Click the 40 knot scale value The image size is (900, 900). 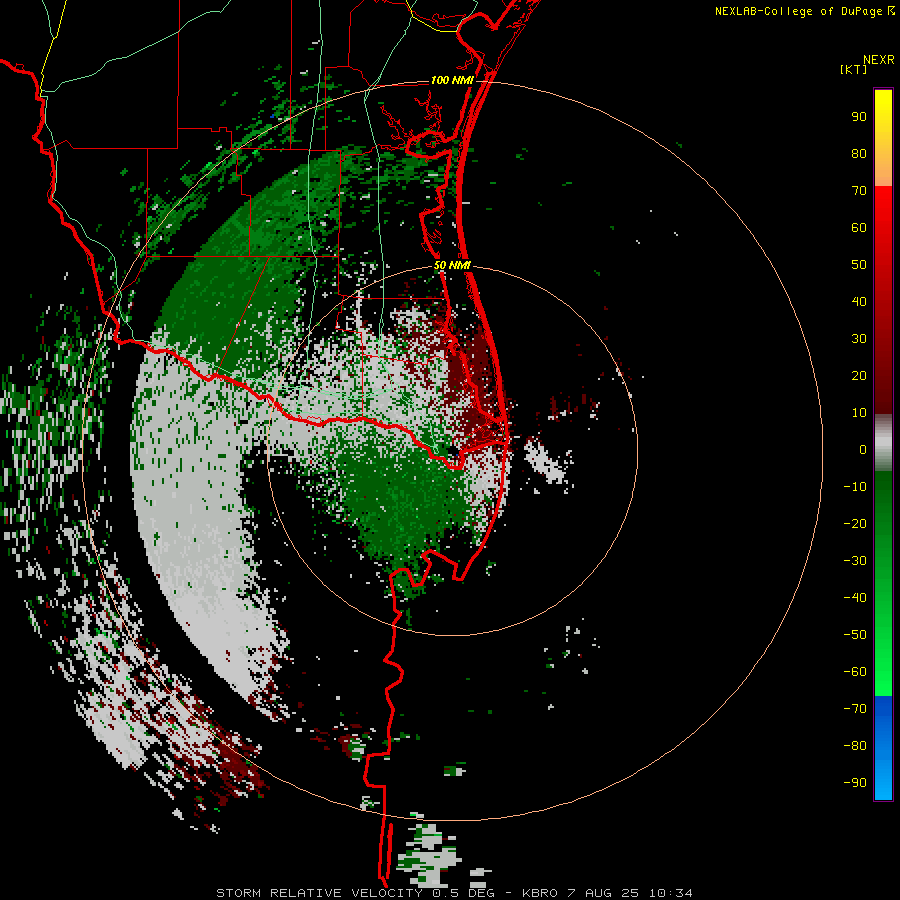point(859,302)
